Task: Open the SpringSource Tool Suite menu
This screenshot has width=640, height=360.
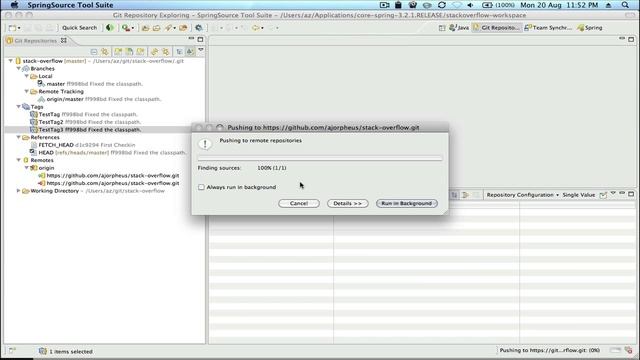Action: coord(70,5)
